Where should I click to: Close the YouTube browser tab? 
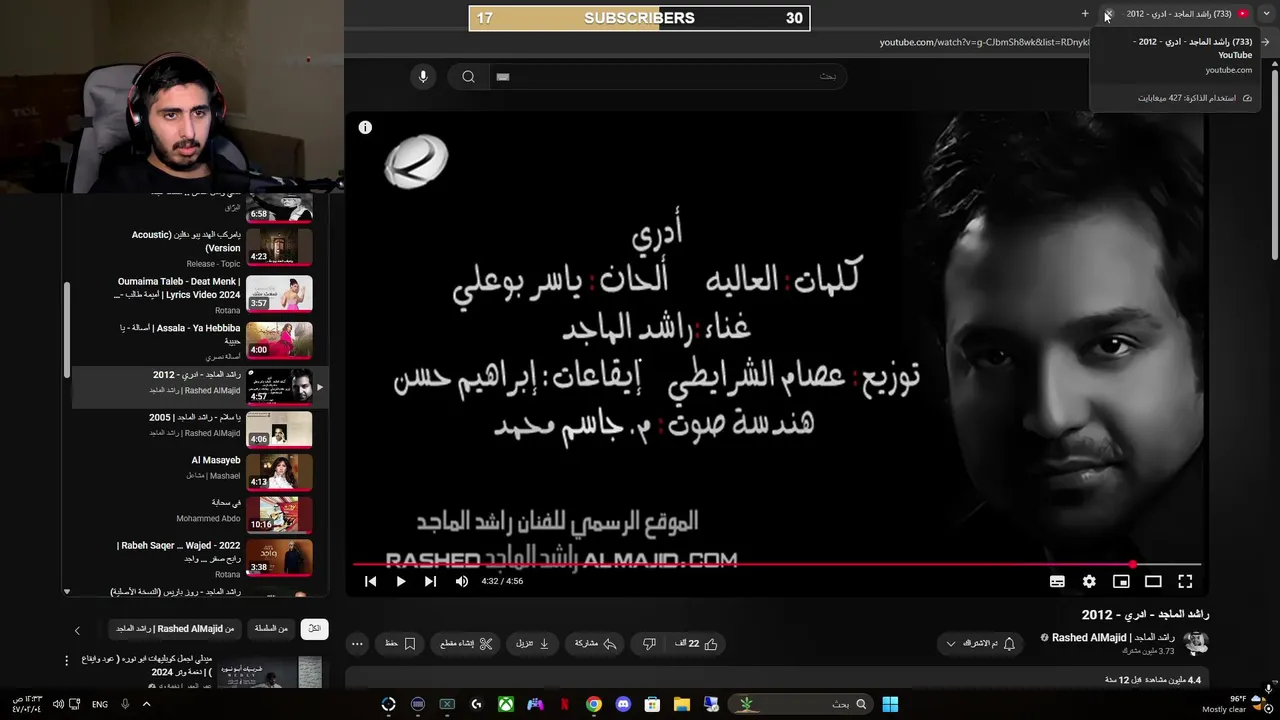[1107, 14]
